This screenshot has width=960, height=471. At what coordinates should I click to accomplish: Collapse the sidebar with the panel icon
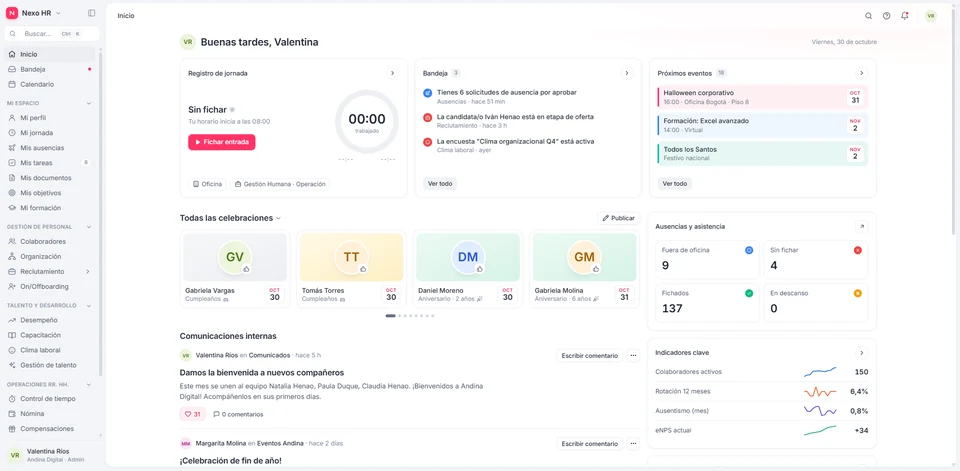pyautogui.click(x=92, y=13)
